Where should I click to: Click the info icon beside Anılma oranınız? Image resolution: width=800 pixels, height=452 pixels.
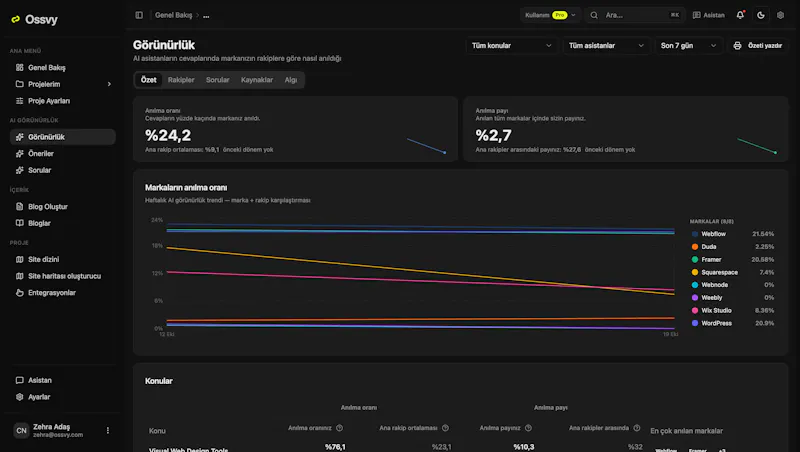tap(339, 428)
